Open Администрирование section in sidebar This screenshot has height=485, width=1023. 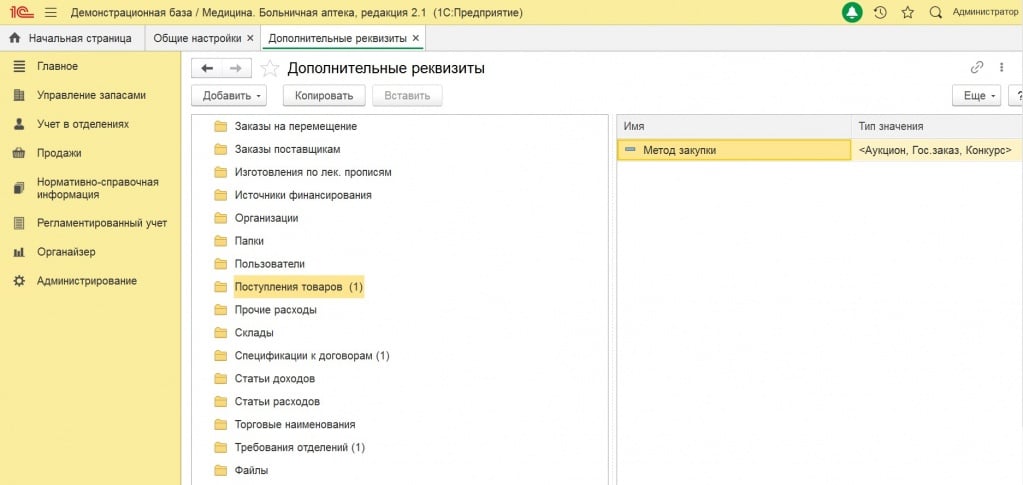coord(86,281)
